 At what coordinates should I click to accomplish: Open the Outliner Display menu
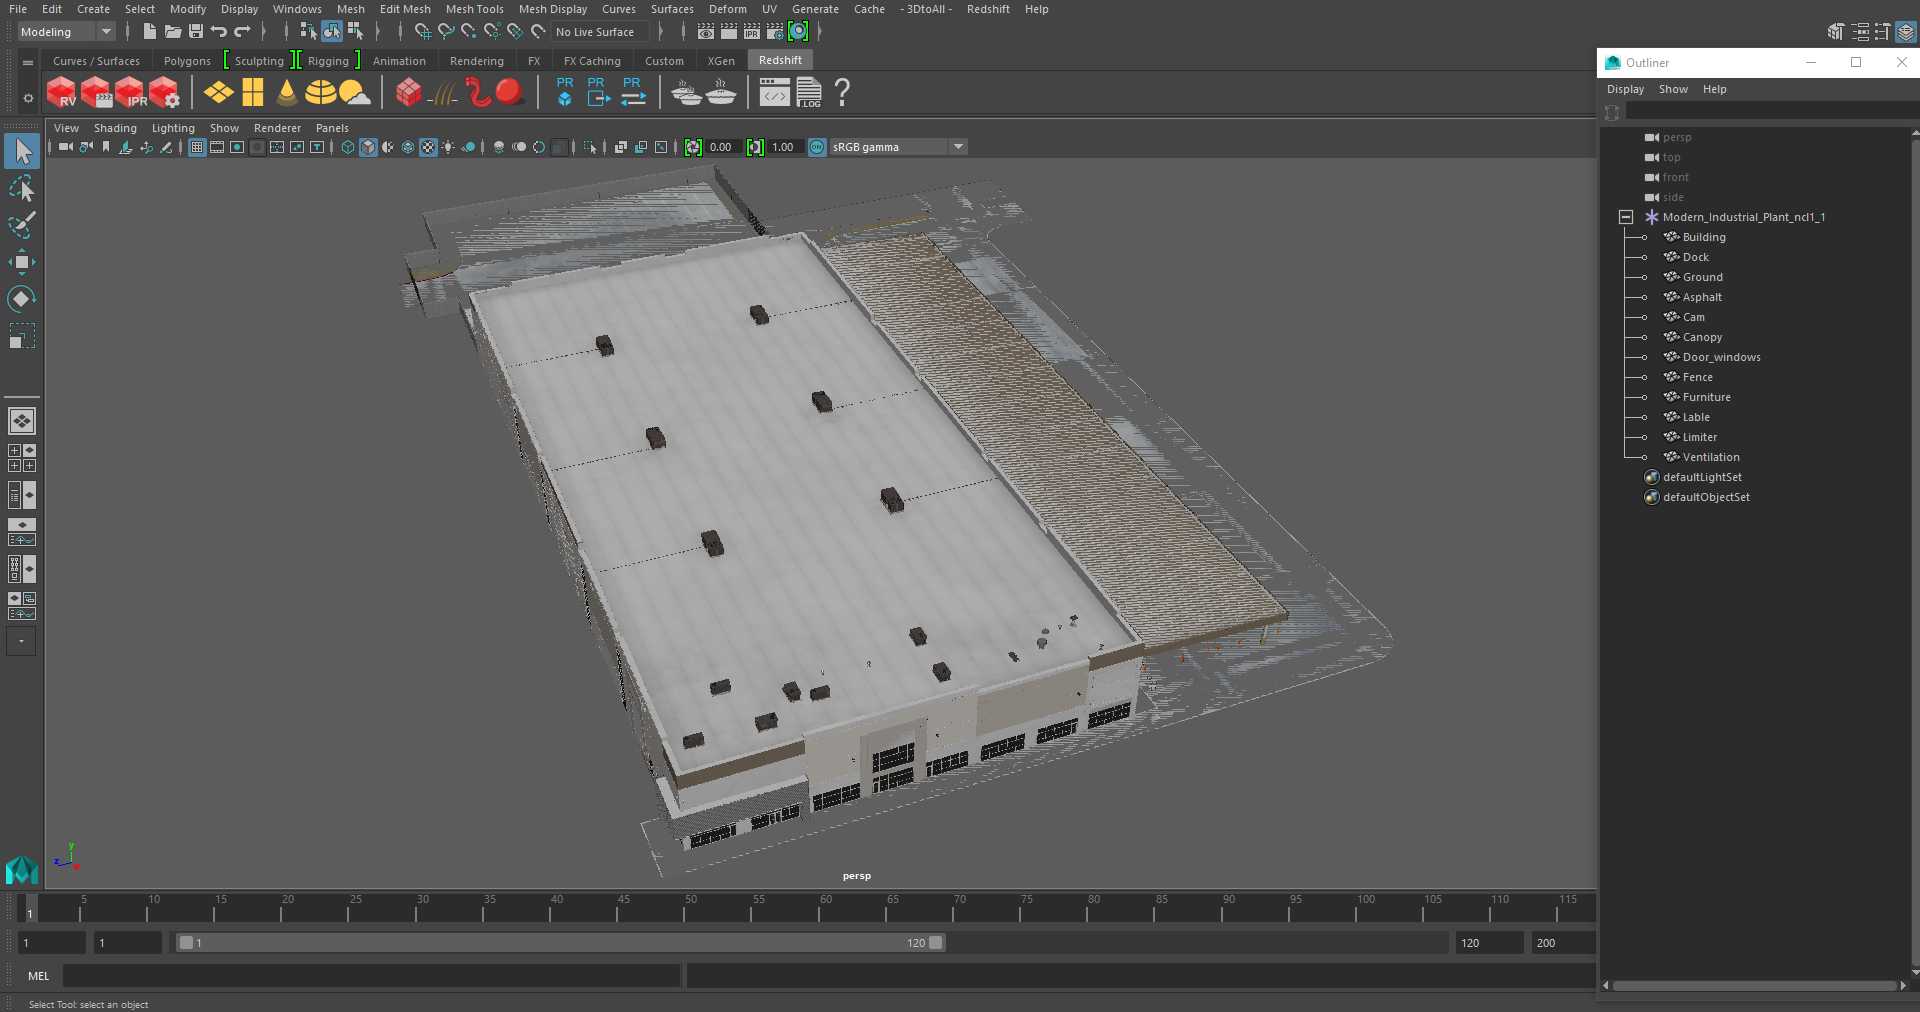tap(1625, 89)
